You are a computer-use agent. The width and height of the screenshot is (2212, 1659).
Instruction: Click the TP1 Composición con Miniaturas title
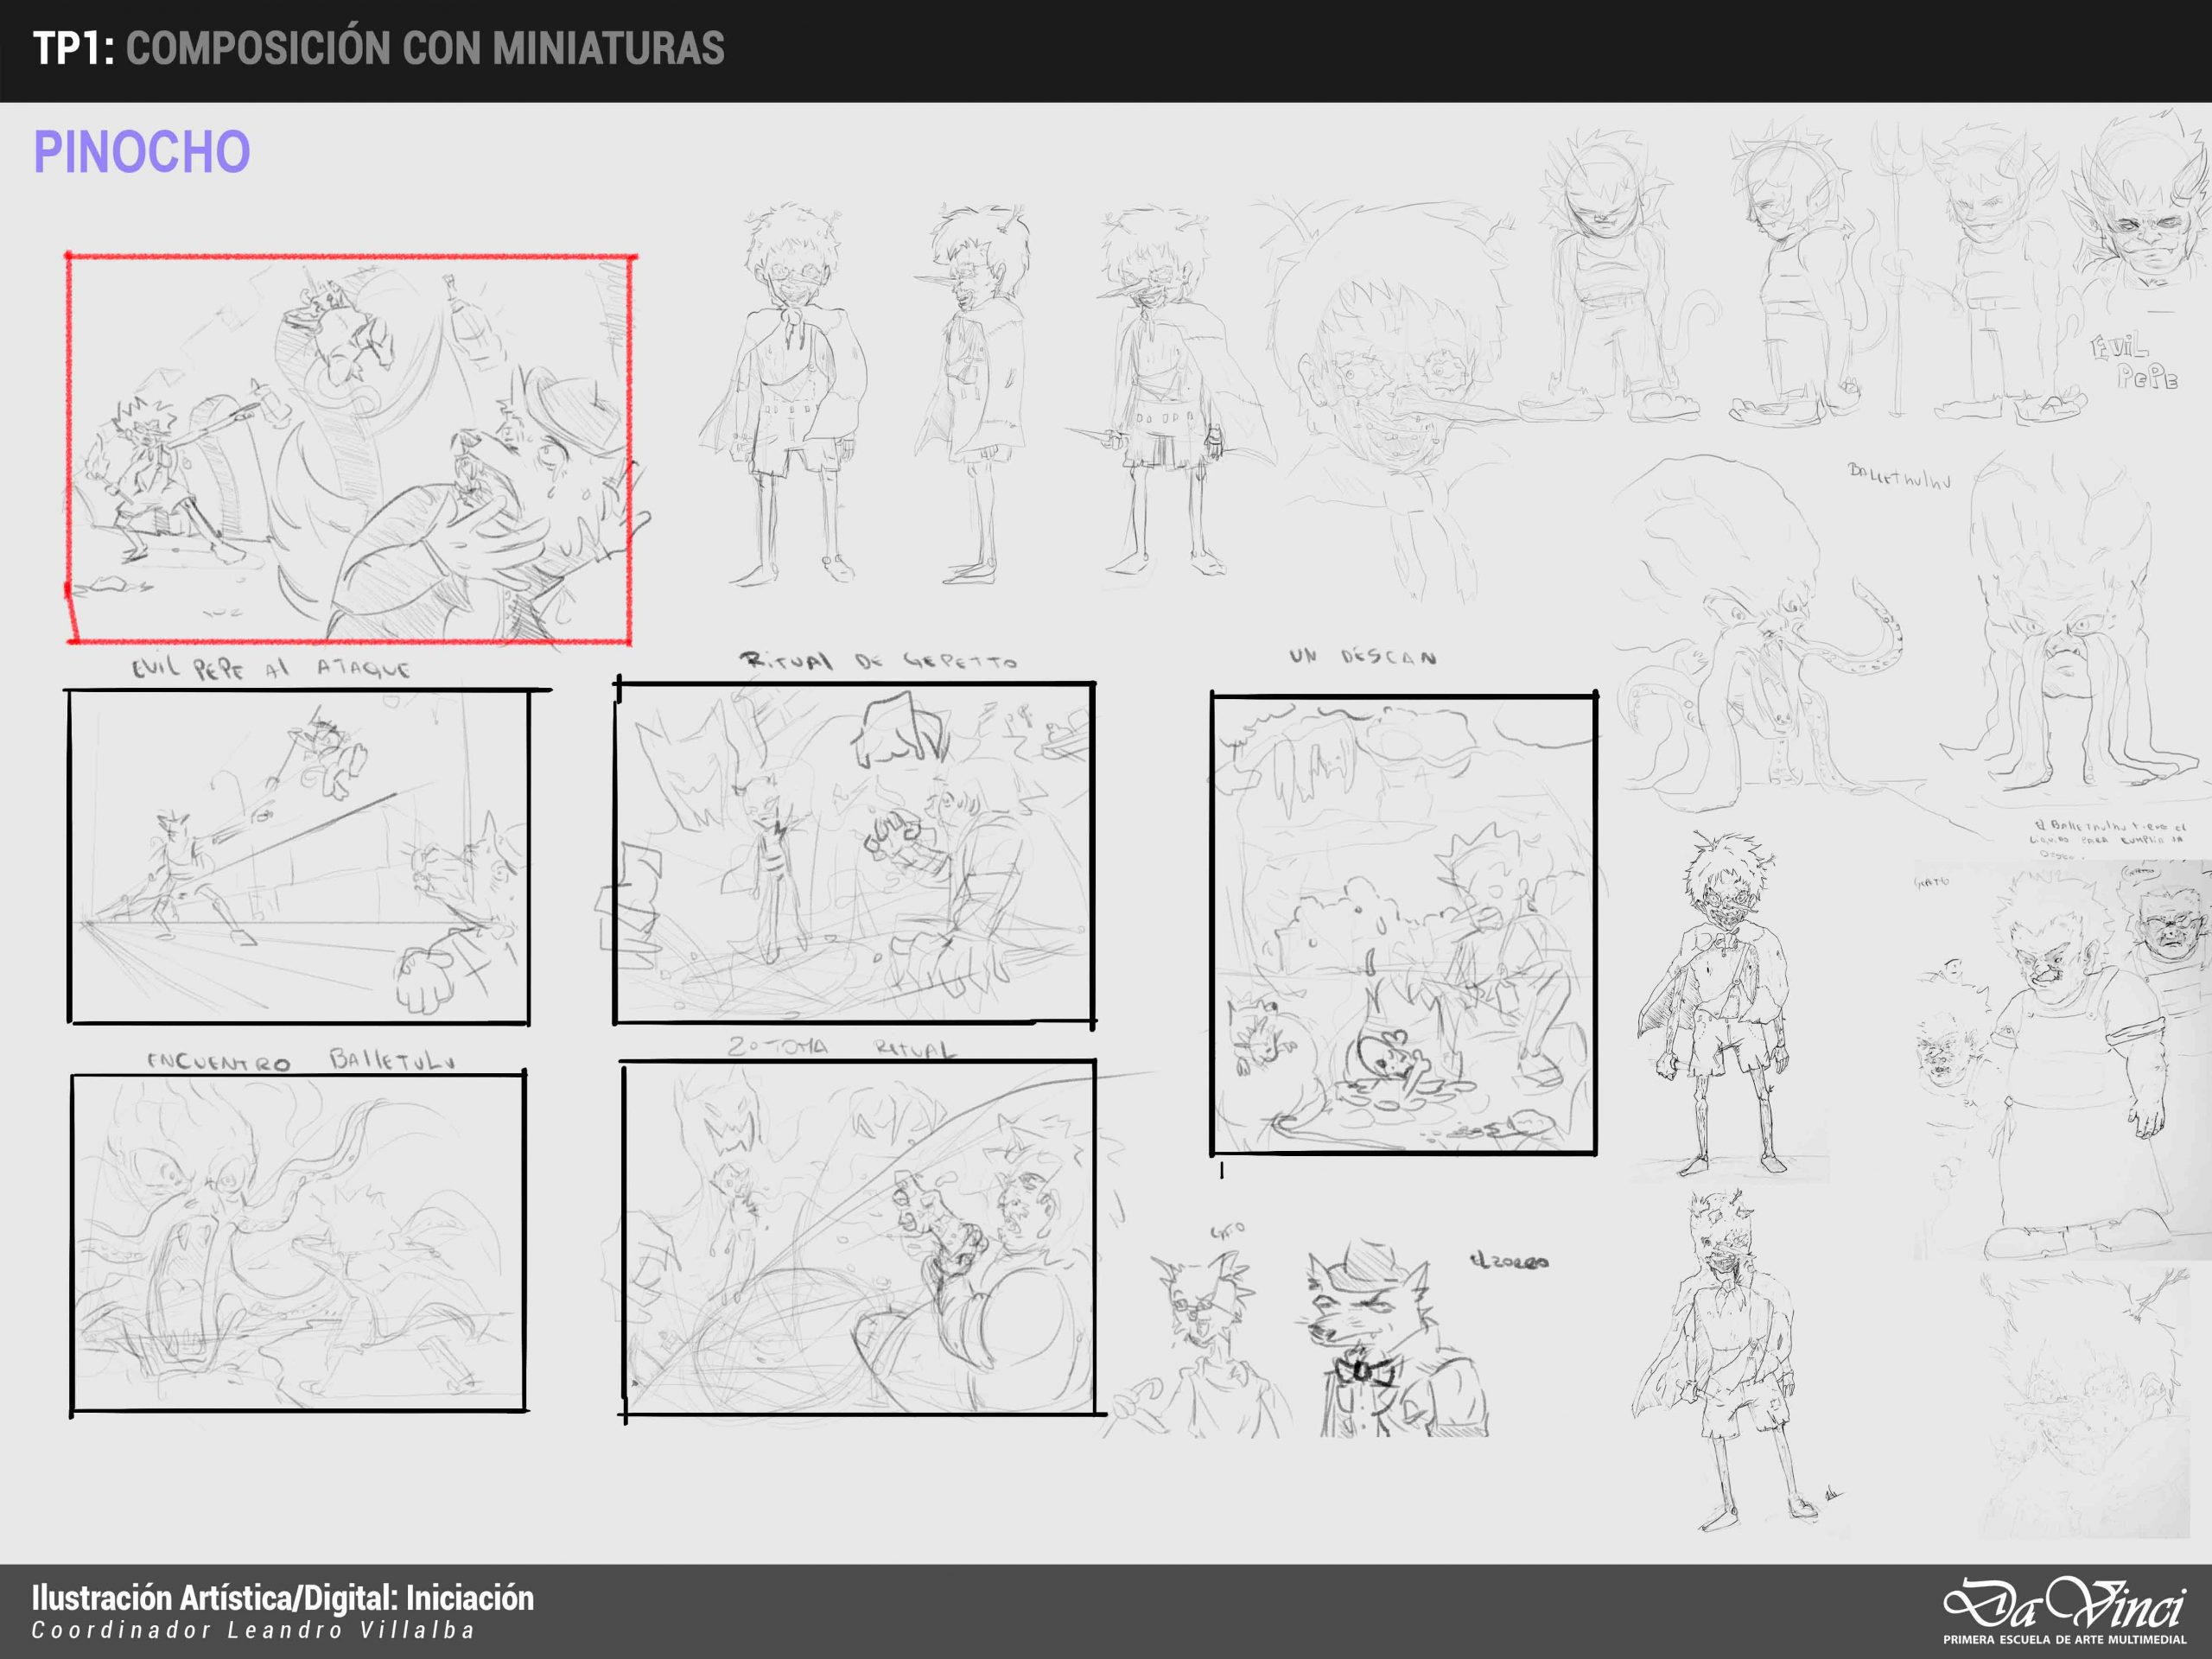click(x=378, y=48)
